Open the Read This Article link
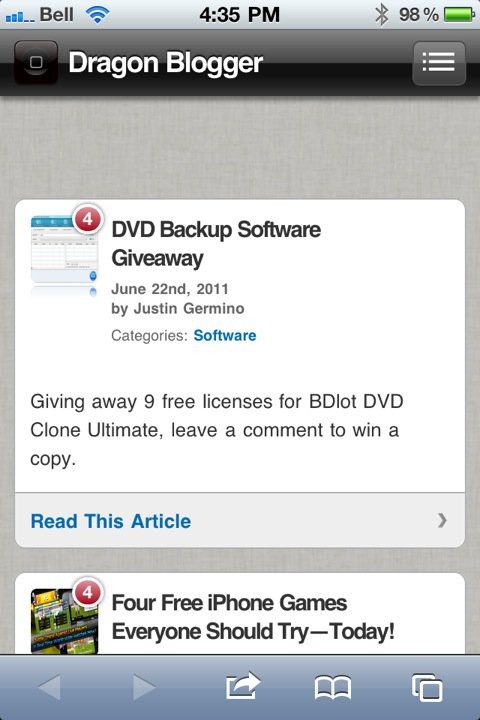Image resolution: width=480 pixels, height=720 pixels. point(111,521)
